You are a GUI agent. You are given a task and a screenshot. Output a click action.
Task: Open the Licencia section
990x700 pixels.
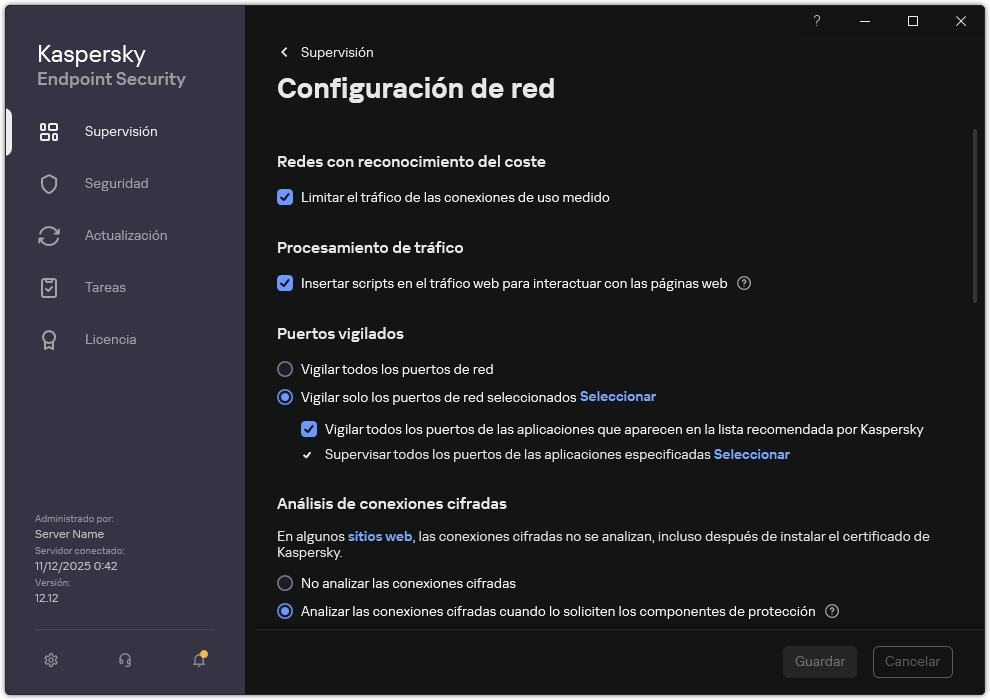point(110,339)
